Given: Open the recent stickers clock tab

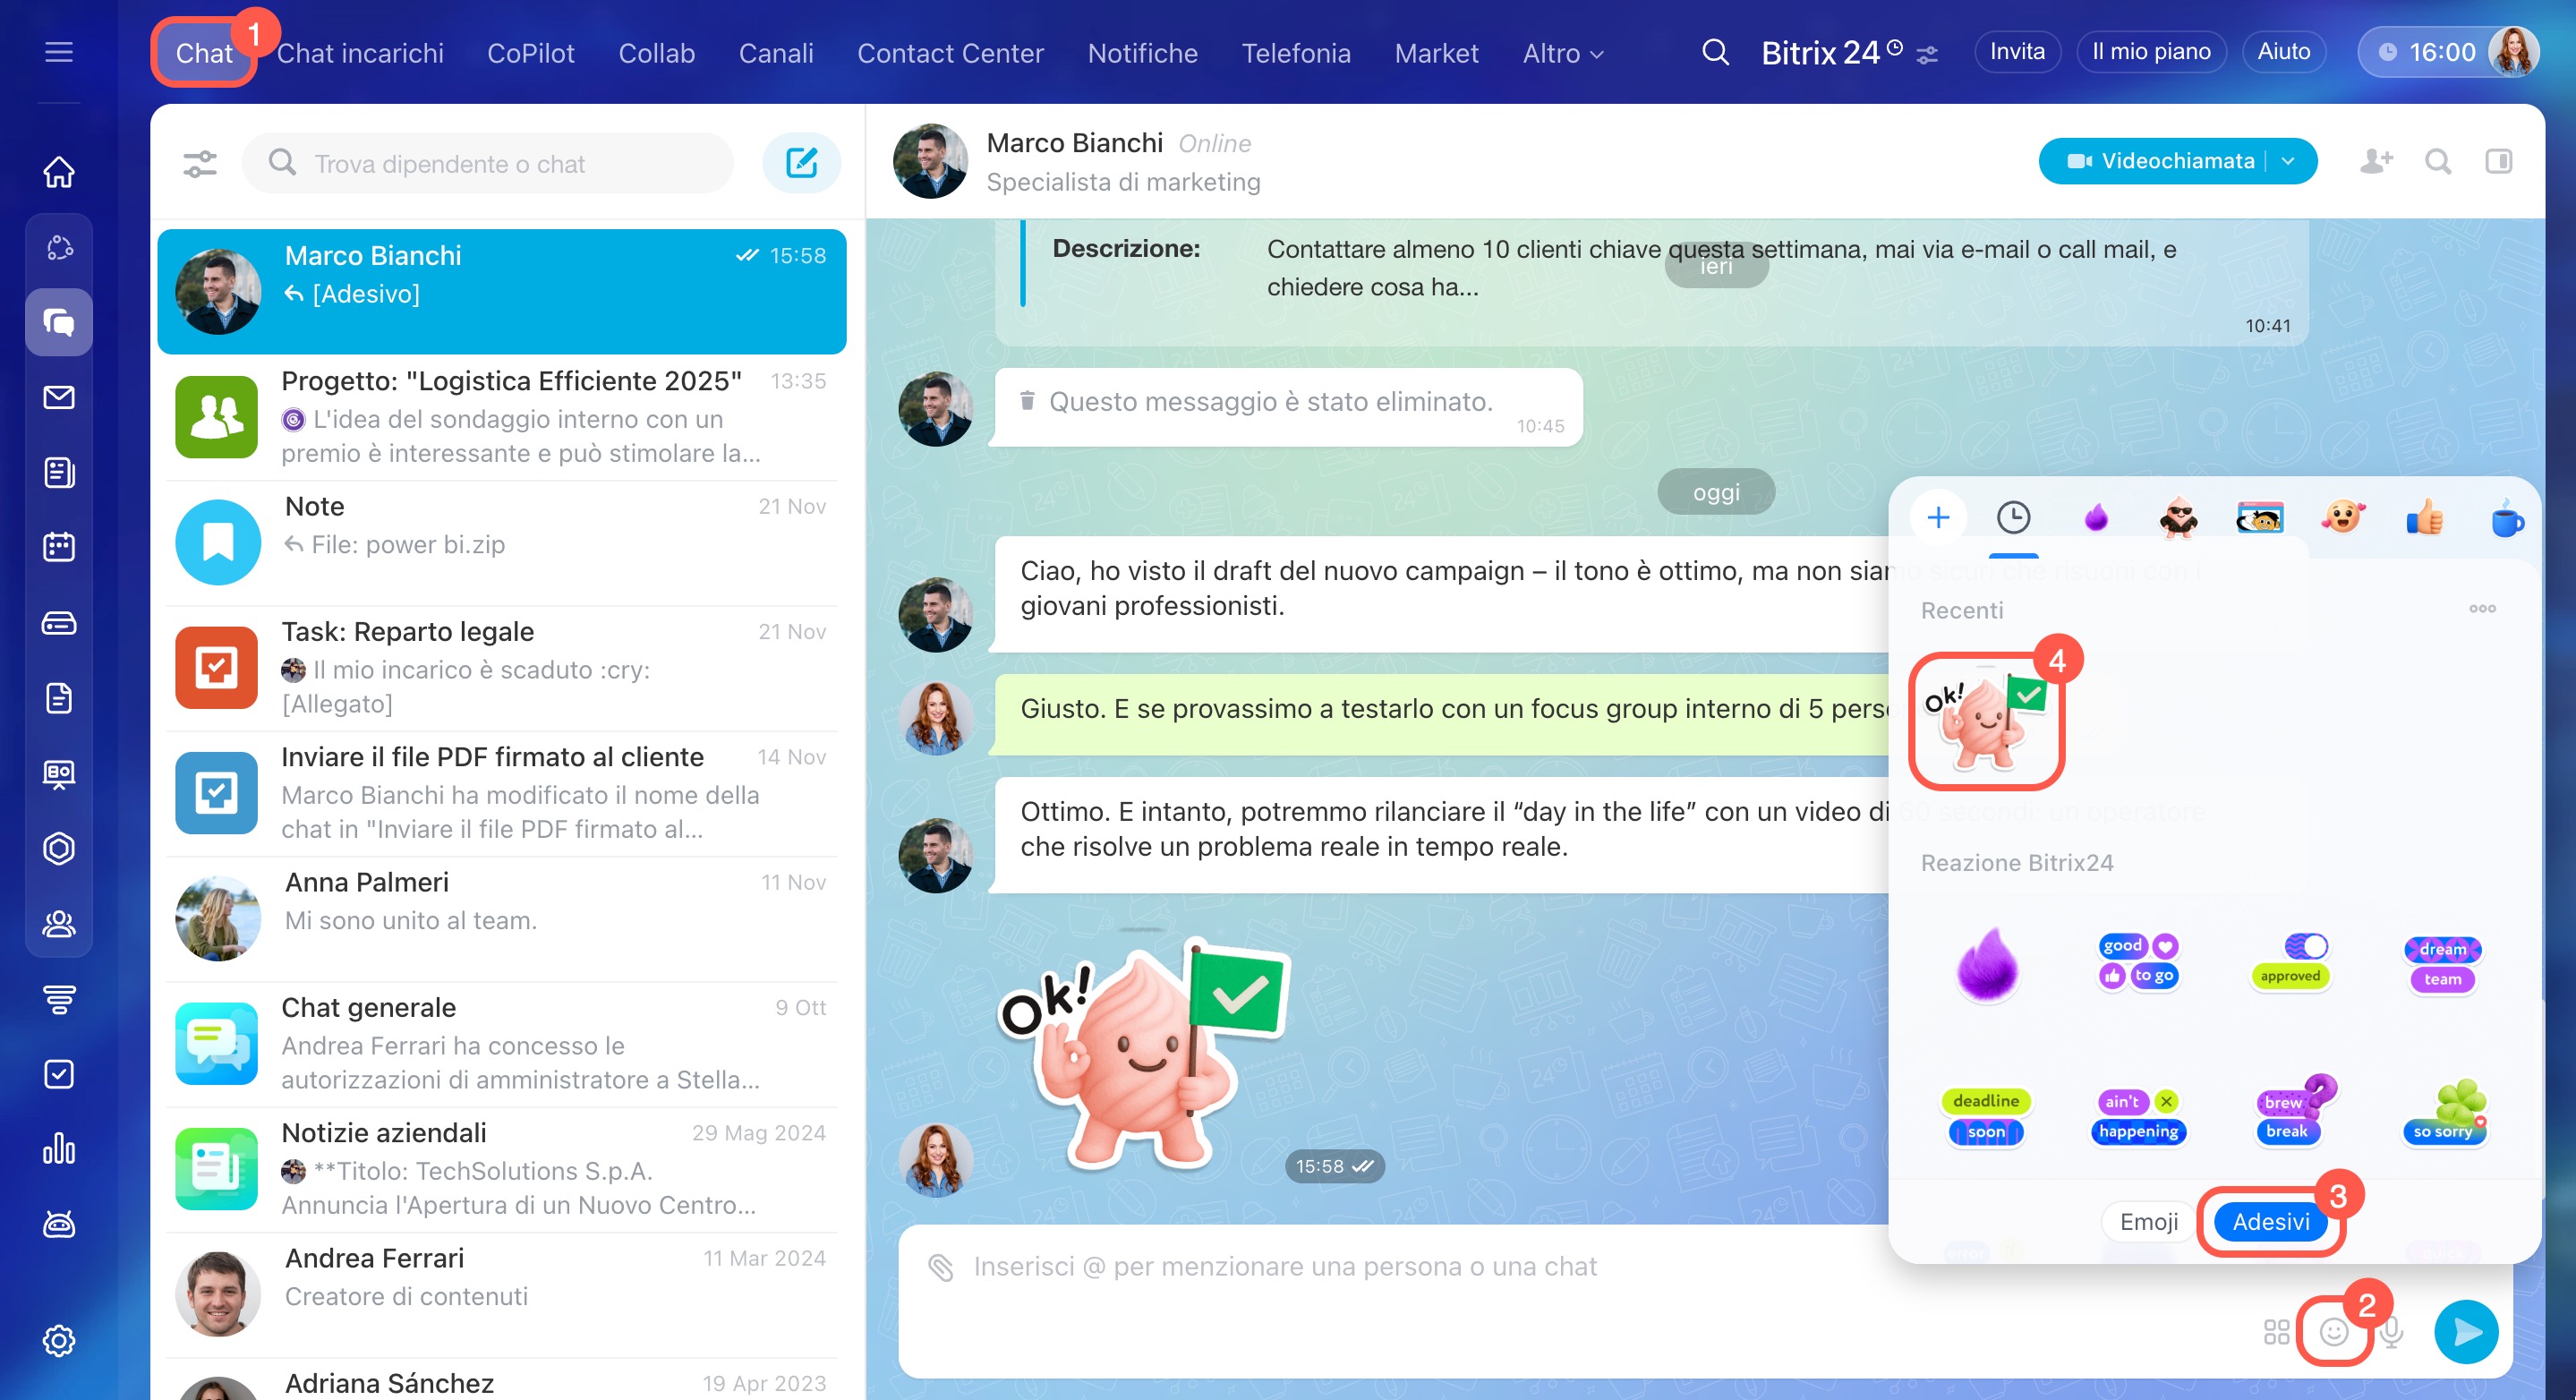Looking at the screenshot, I should click(x=2013, y=518).
